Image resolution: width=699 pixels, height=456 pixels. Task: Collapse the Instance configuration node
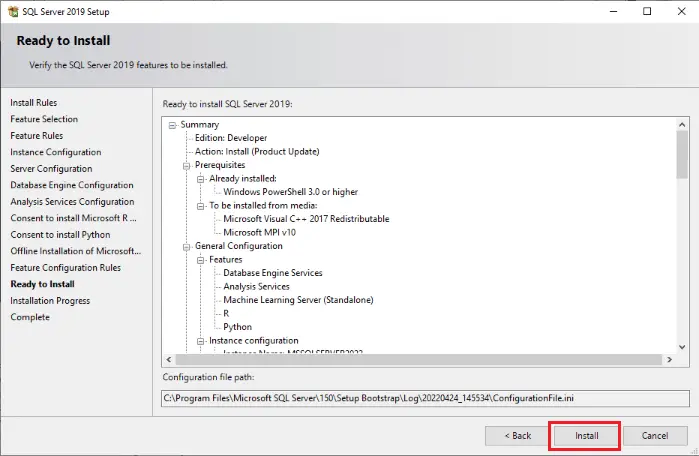click(x=201, y=341)
